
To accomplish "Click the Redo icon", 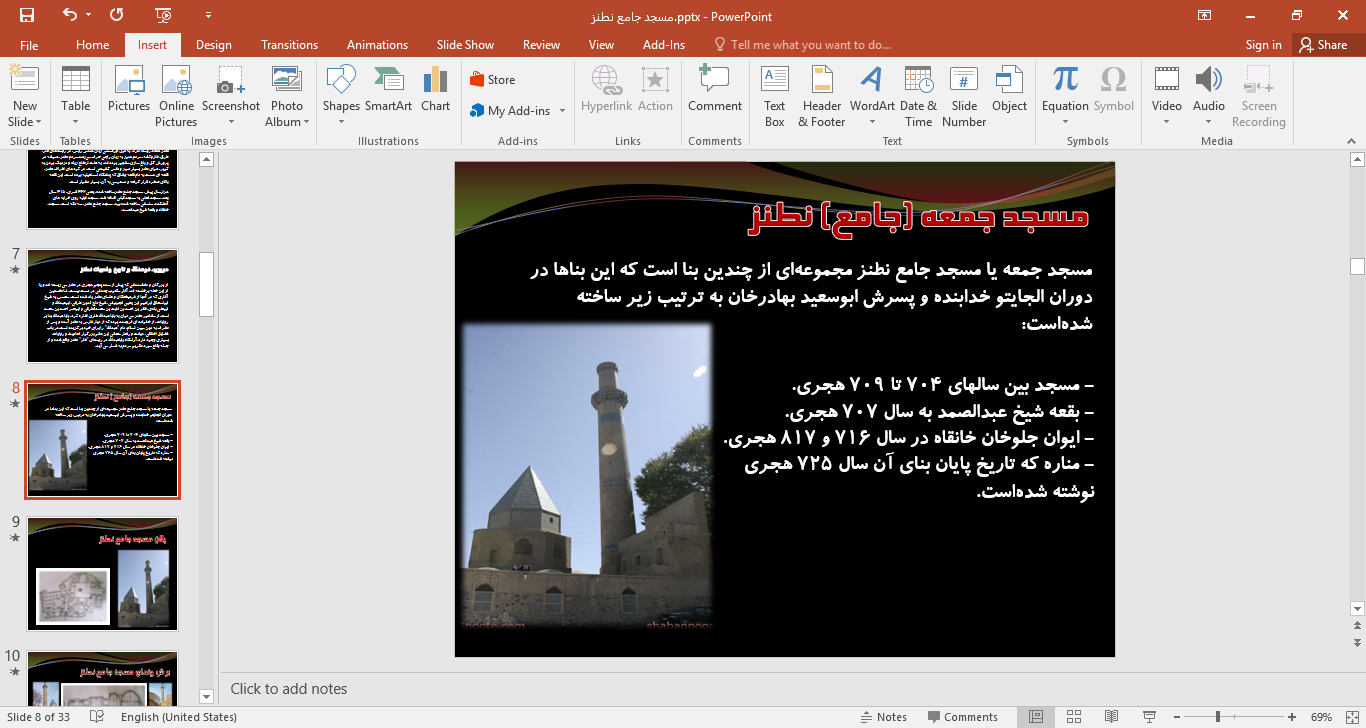I will (116, 15).
